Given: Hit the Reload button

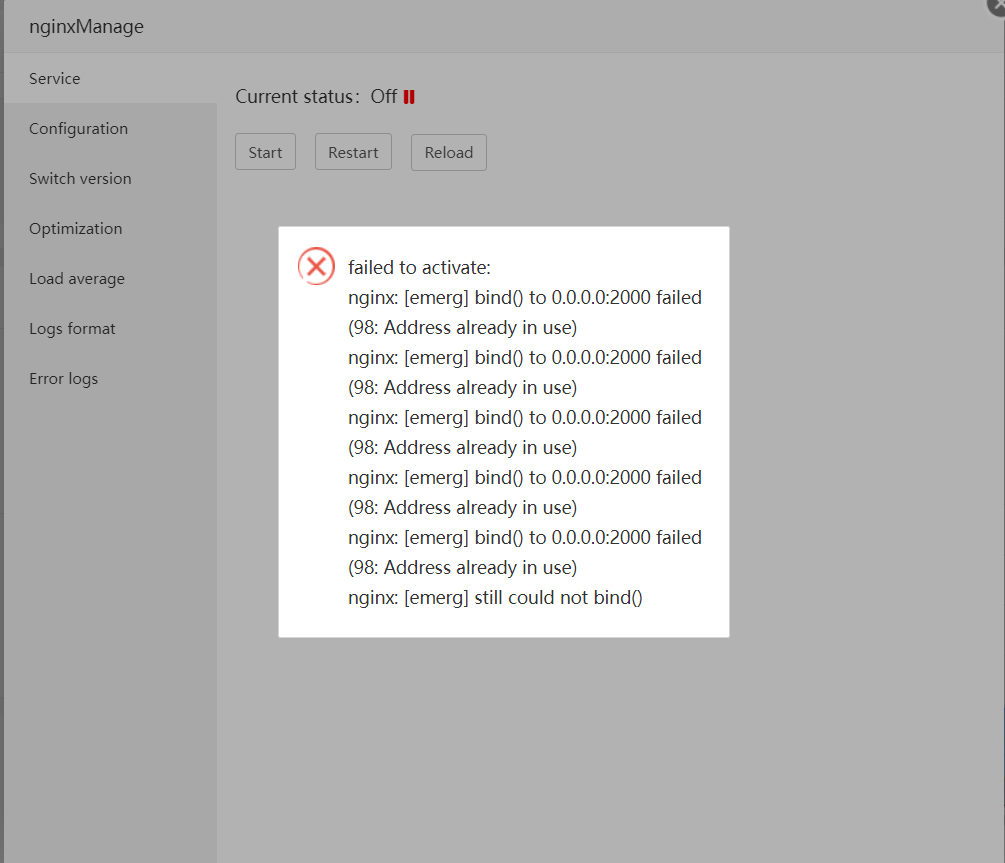Looking at the screenshot, I should (x=448, y=152).
